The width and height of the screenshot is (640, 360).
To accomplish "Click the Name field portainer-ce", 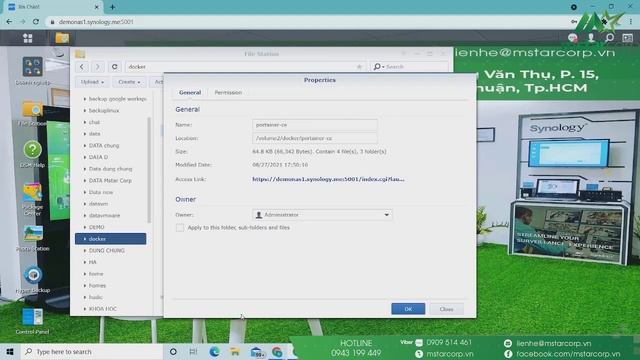I will (x=315, y=125).
